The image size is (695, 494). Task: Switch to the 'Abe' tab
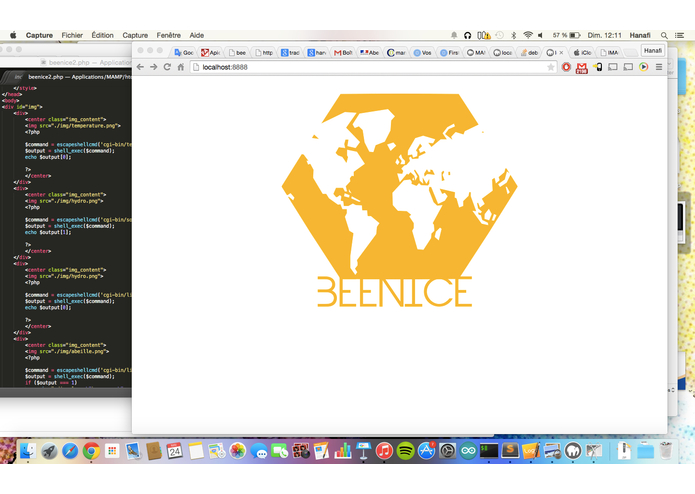370,53
